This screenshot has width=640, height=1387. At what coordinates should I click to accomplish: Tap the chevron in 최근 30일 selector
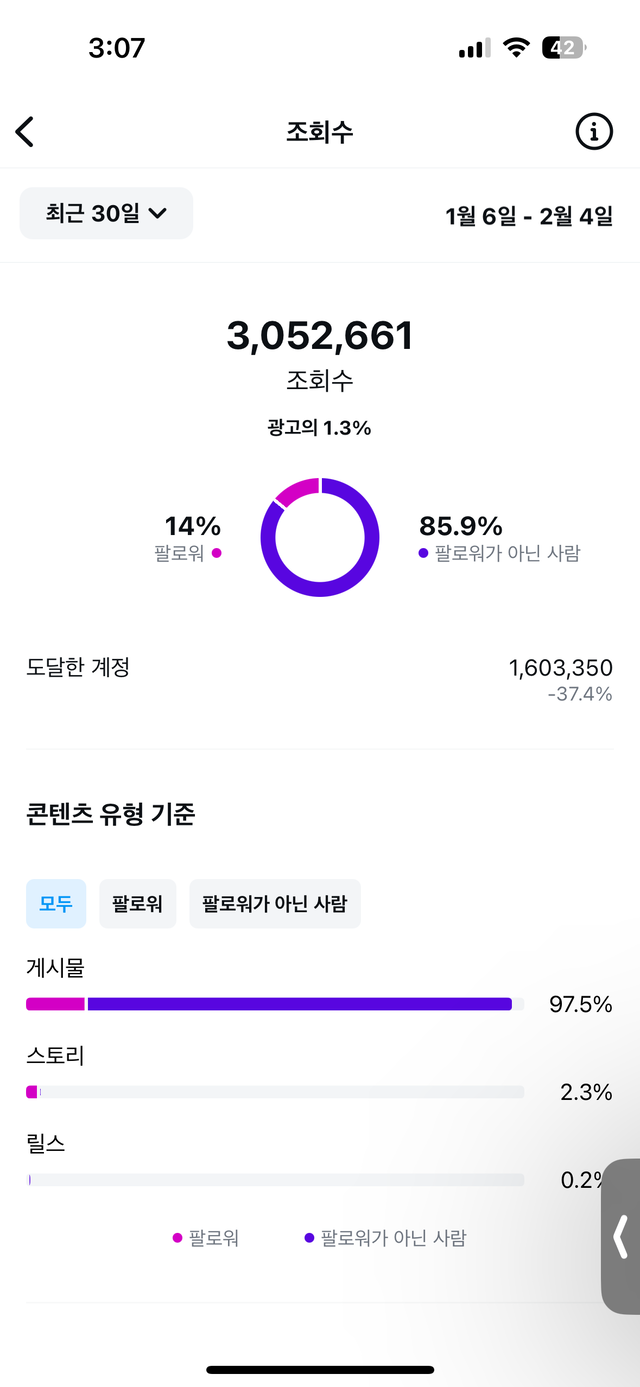[x=157, y=213]
